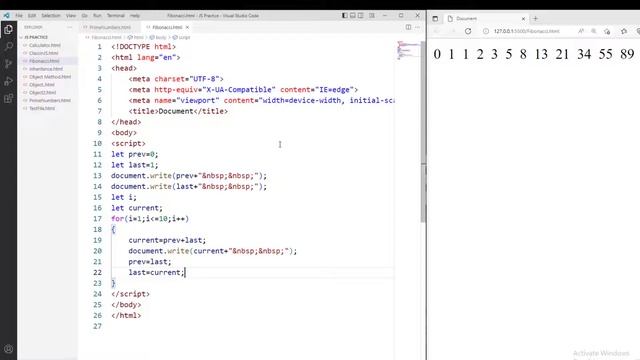Open the Run and Debug view
This screenshot has height=360, width=640.
tap(8, 81)
